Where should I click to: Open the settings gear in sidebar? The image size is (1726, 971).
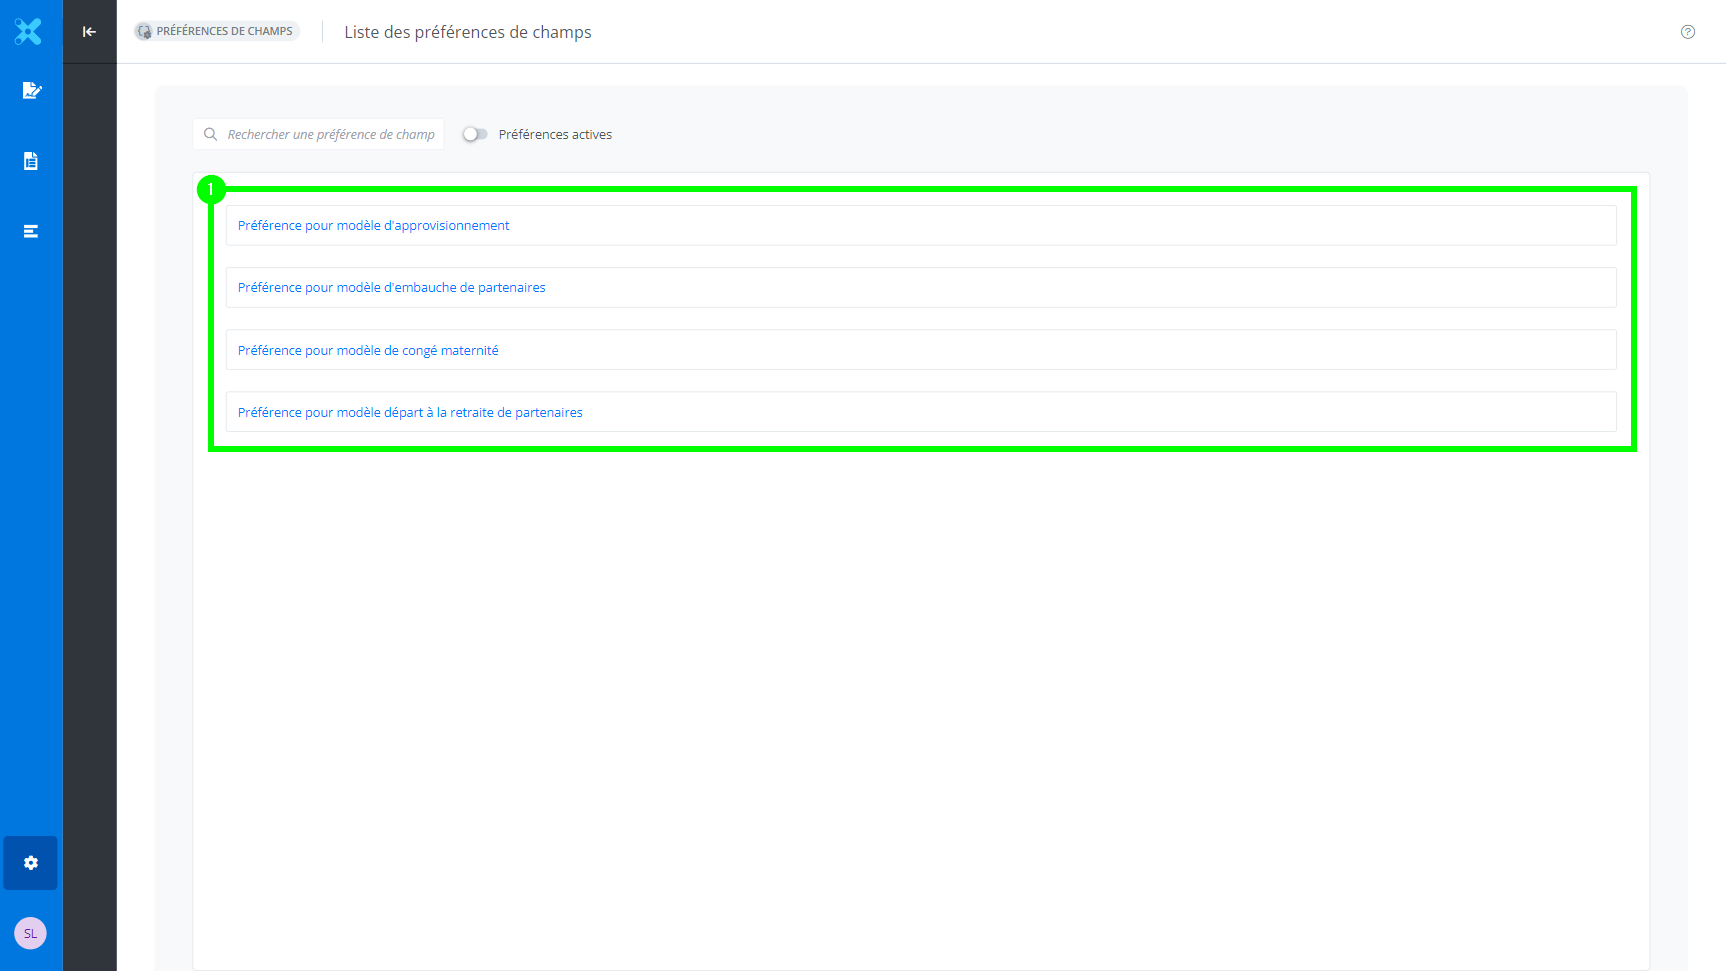(x=31, y=863)
